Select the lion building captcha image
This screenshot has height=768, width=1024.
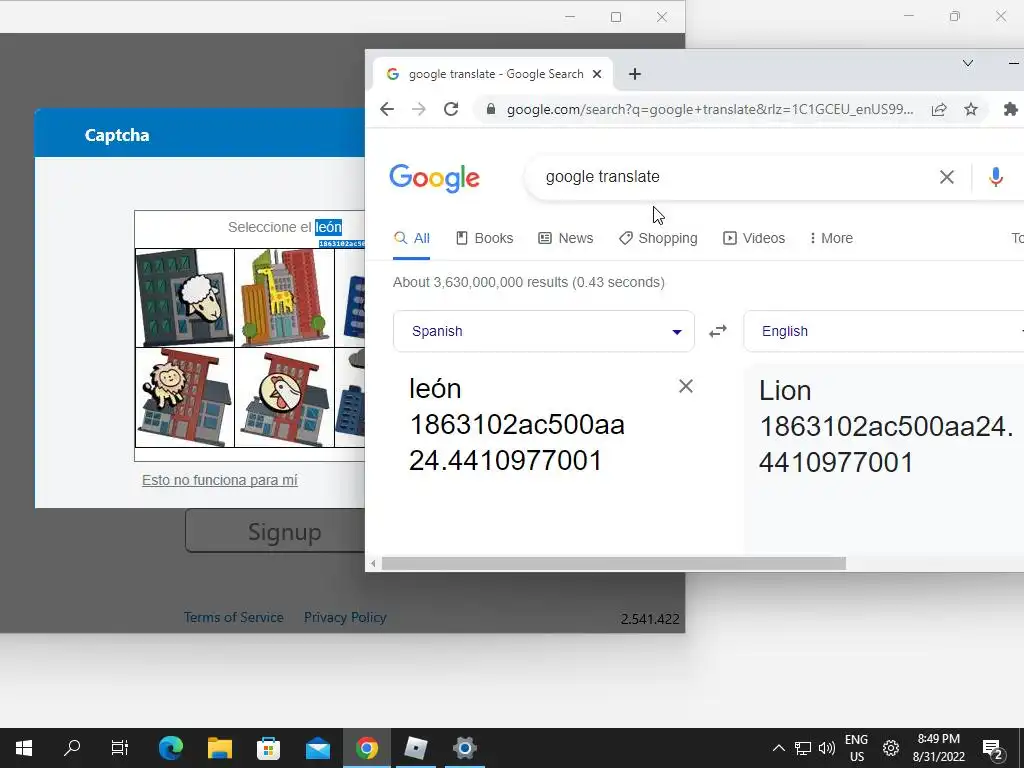[185, 397]
